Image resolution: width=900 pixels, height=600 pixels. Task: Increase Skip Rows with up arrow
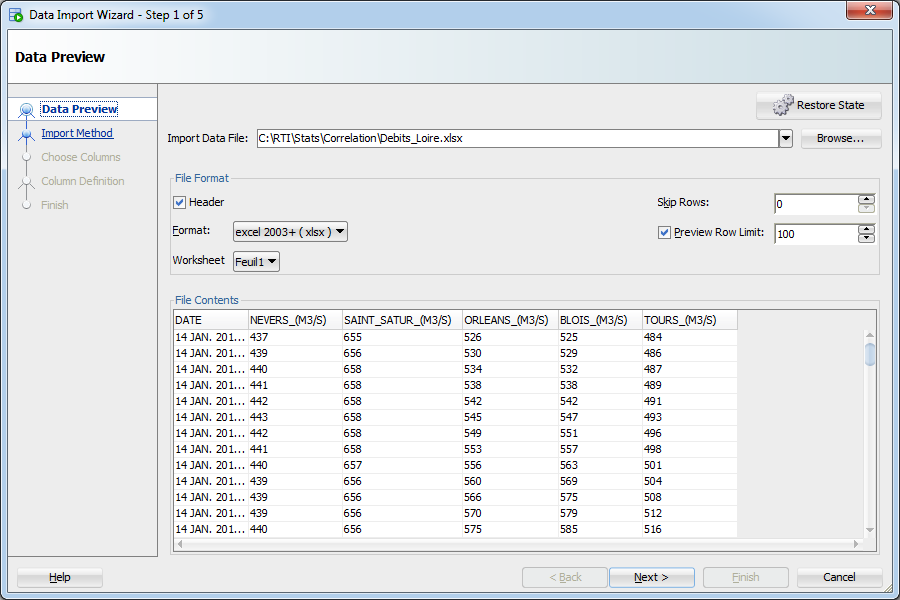(866, 199)
